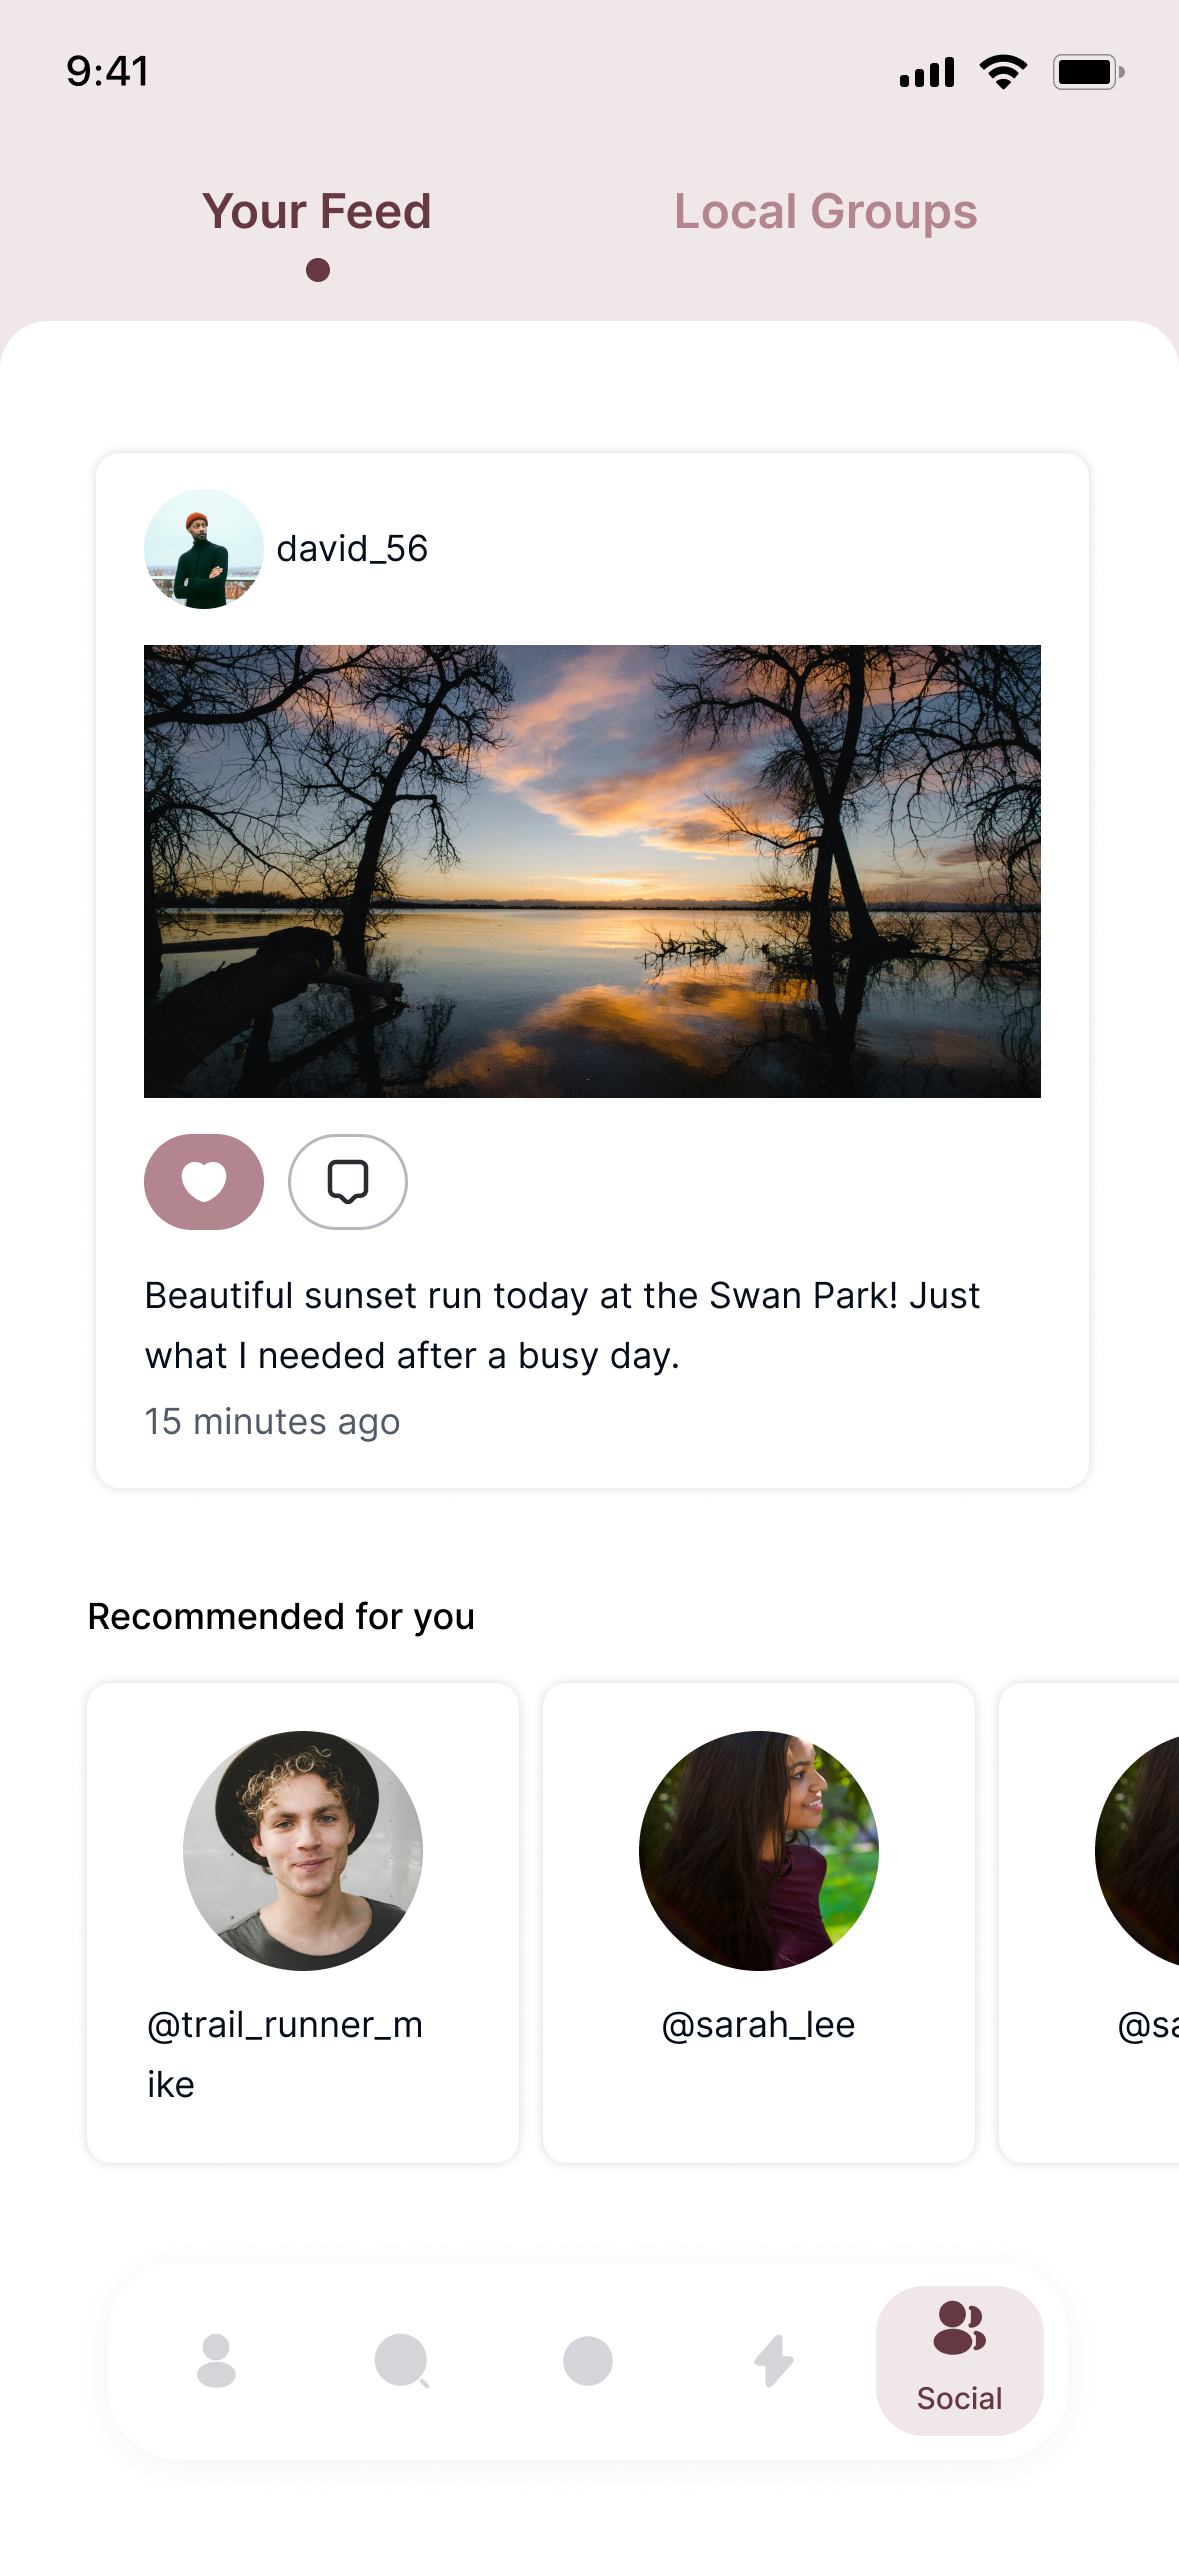
Task: Tap the Your Feed indicator dot
Action: point(317,268)
